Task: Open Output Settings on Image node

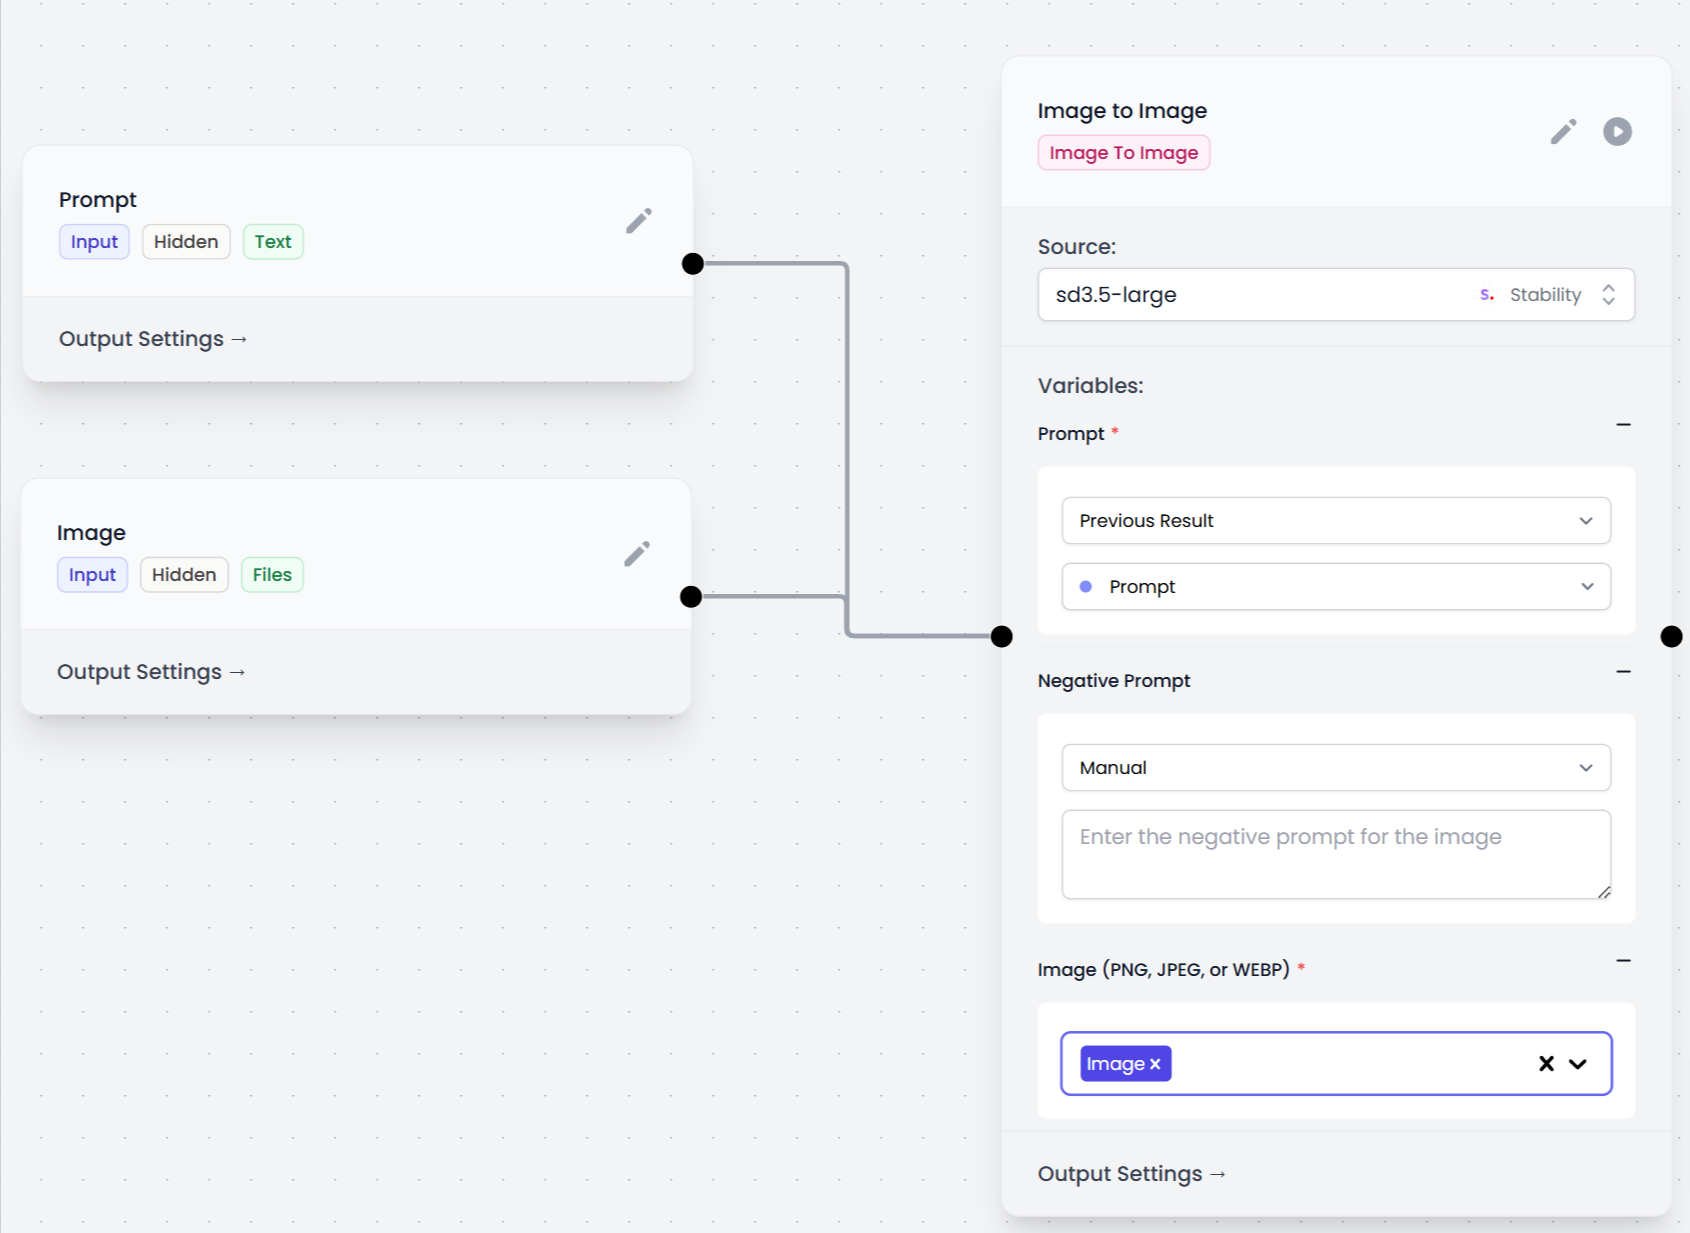Action: 151,672
